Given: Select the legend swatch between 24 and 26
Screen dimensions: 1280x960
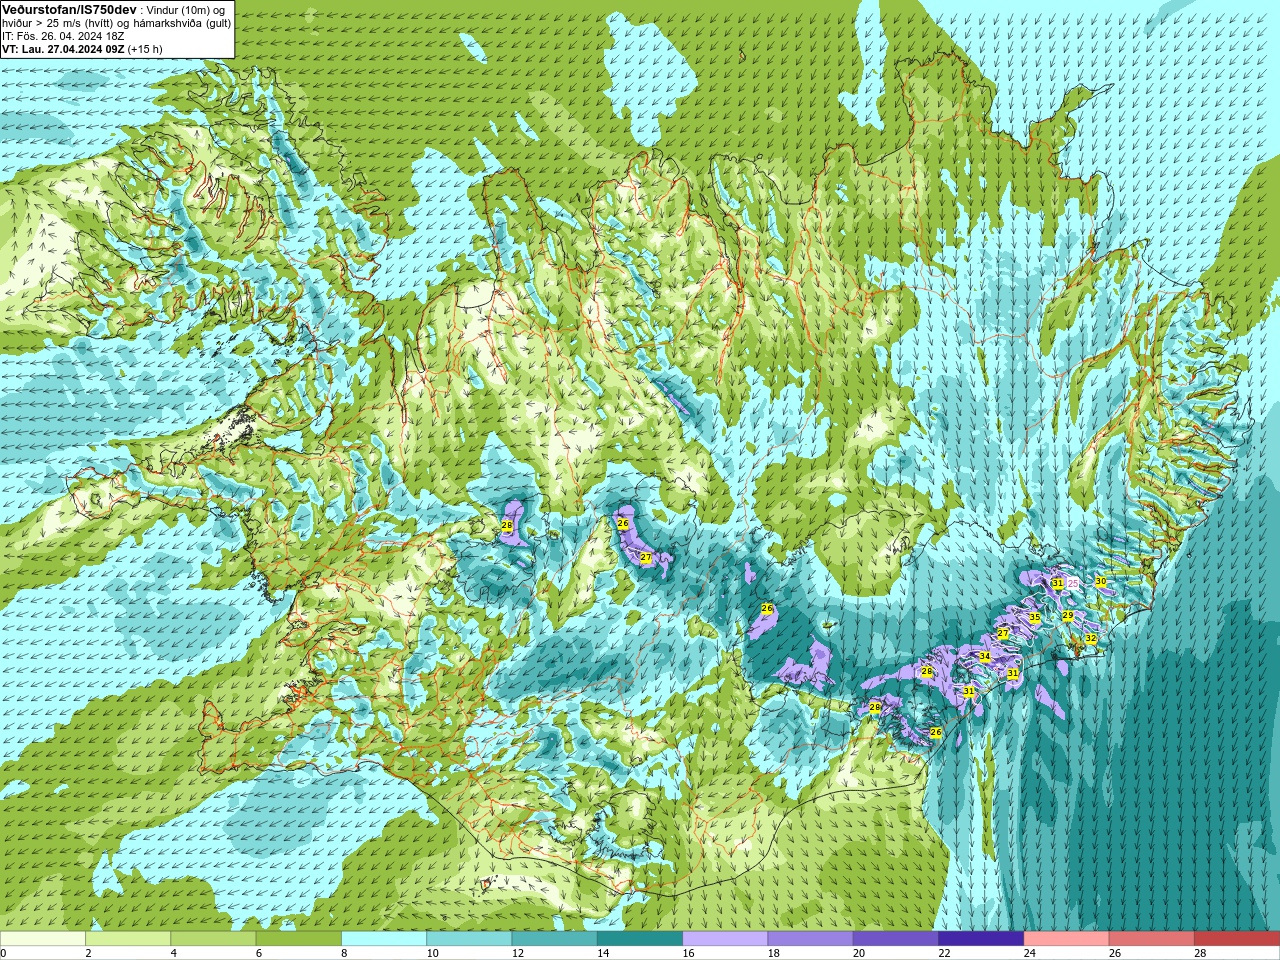Looking at the screenshot, I should coord(1066,939).
